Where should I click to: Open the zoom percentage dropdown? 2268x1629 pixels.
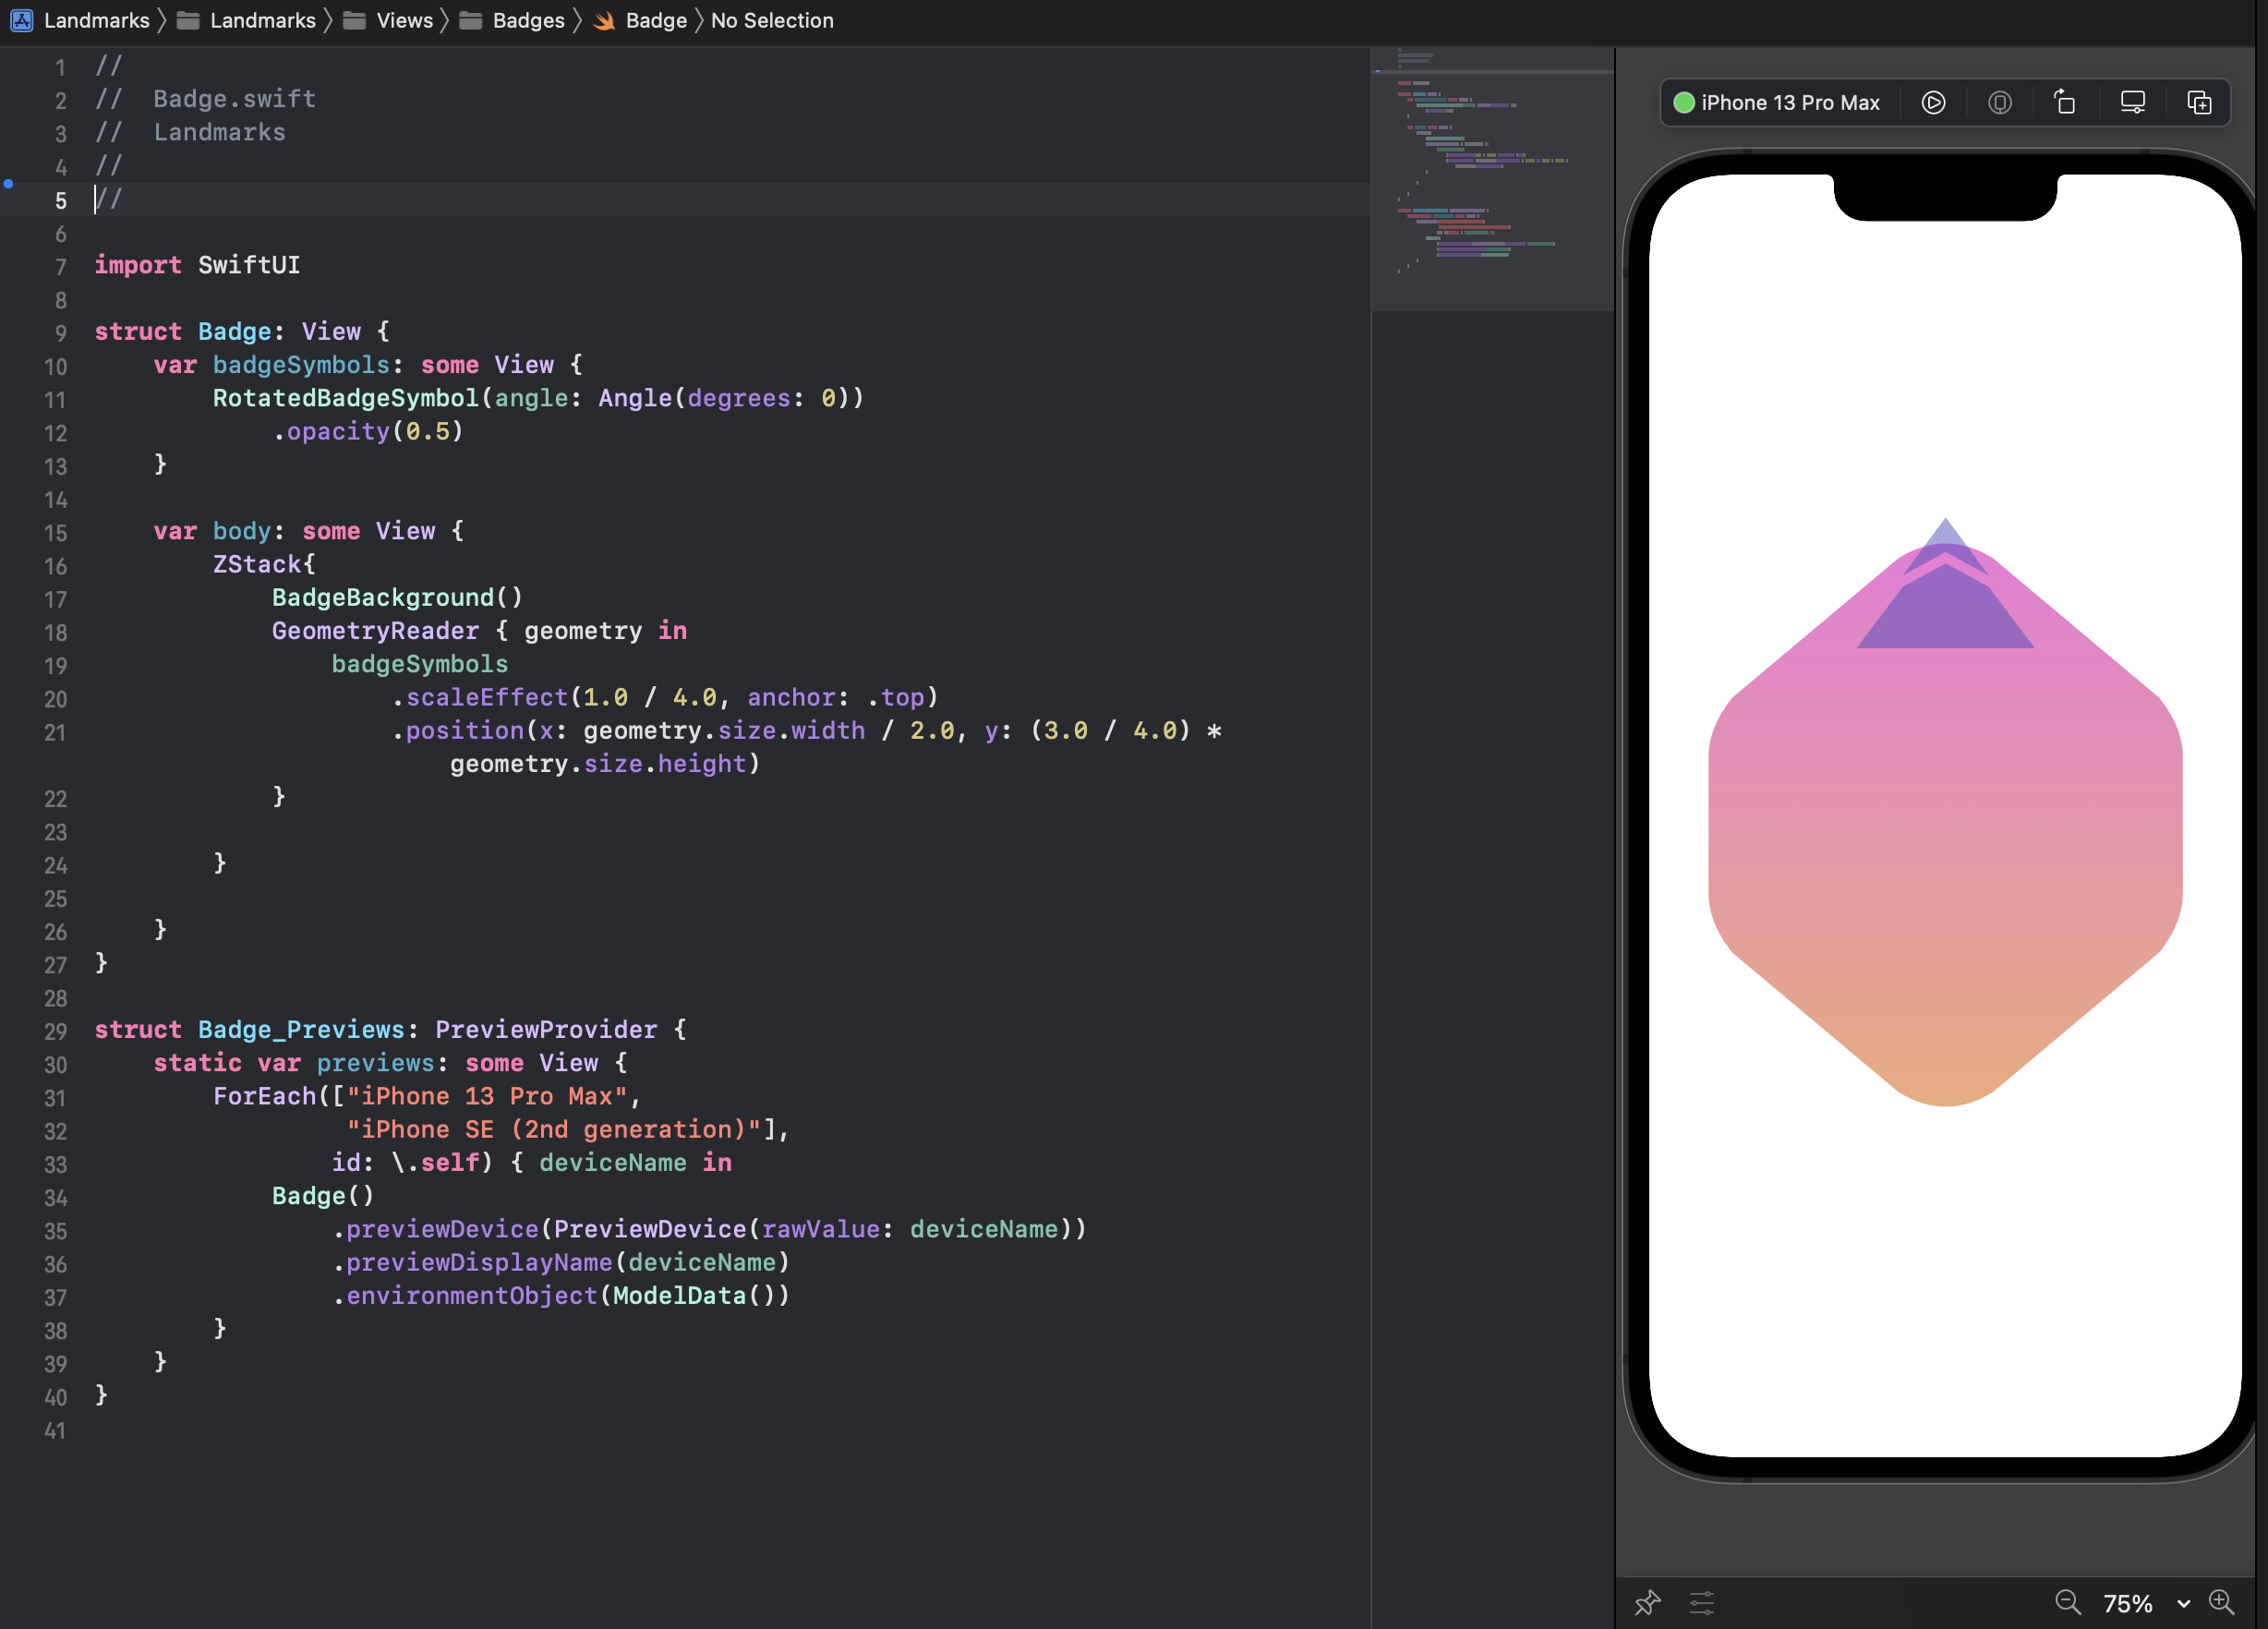click(2185, 1602)
